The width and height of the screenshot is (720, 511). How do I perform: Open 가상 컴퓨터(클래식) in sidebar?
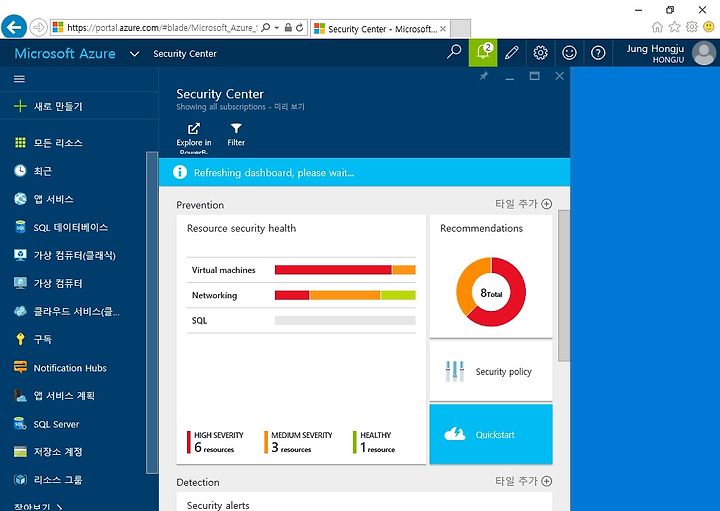click(x=65, y=255)
